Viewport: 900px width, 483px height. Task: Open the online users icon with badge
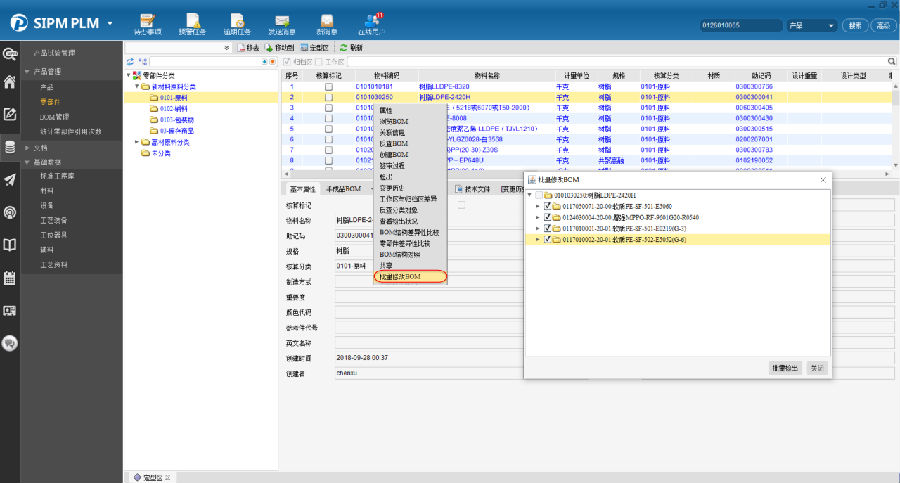pyautogui.click(x=373, y=22)
